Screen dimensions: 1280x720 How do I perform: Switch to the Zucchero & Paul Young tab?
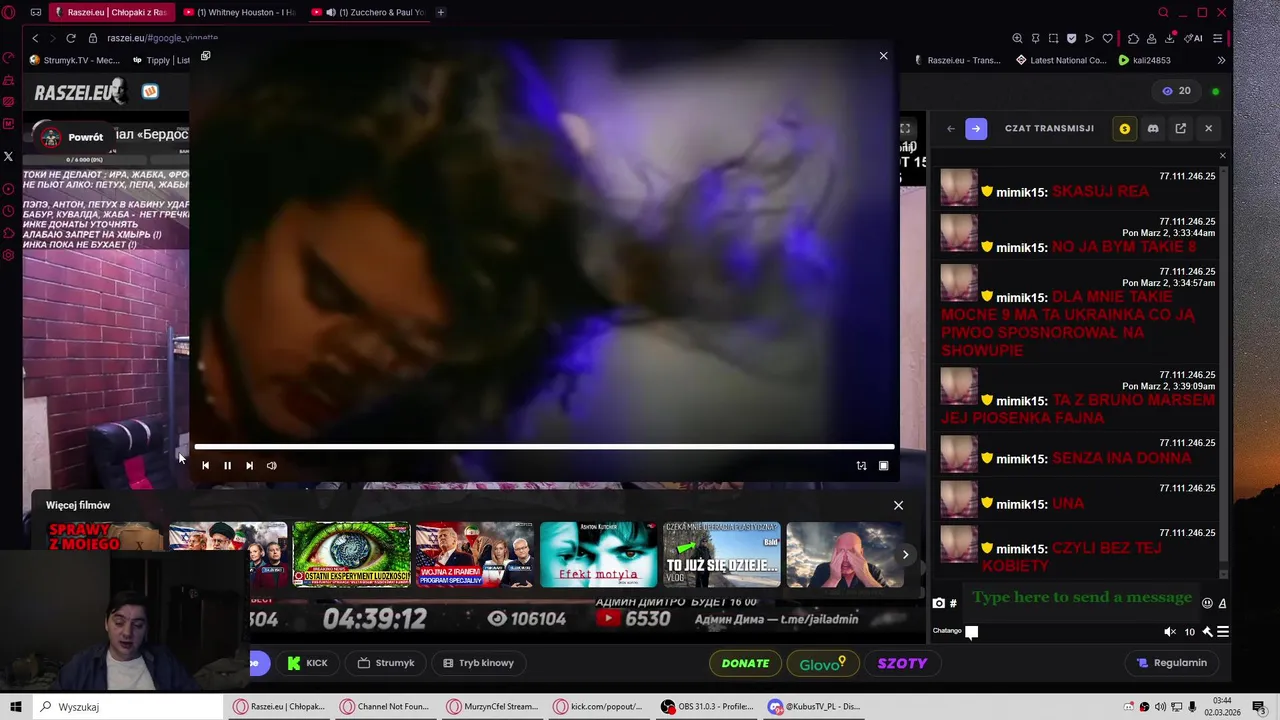pos(368,12)
